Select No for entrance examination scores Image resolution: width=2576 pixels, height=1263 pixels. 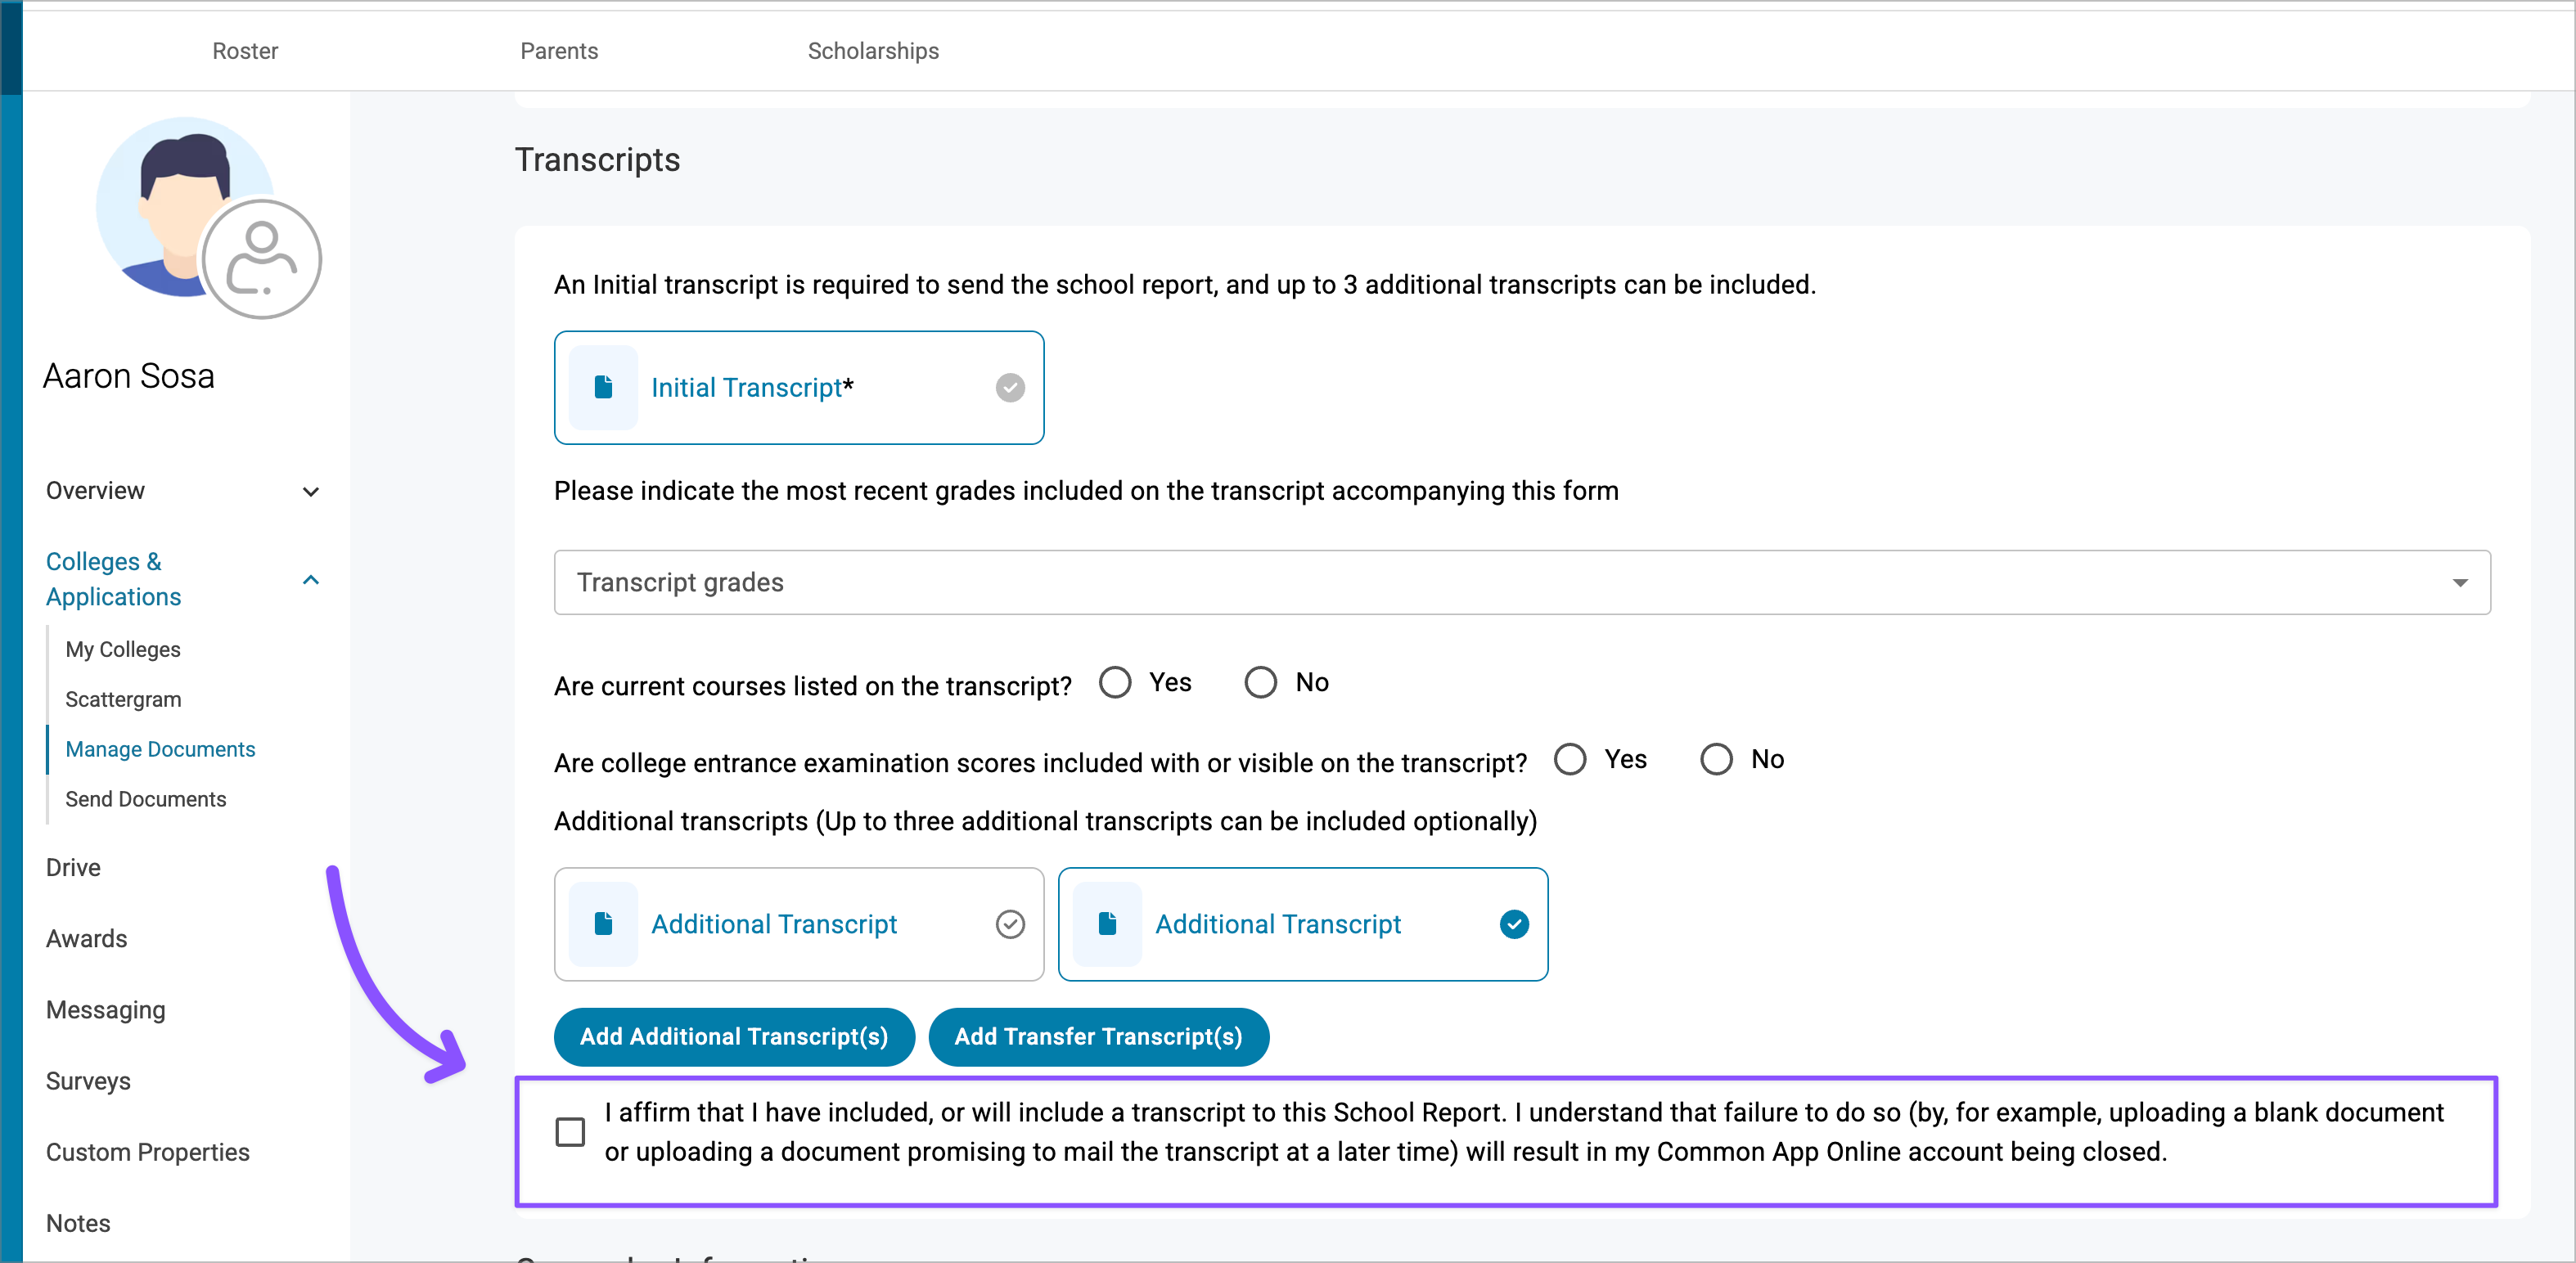[x=1716, y=759]
